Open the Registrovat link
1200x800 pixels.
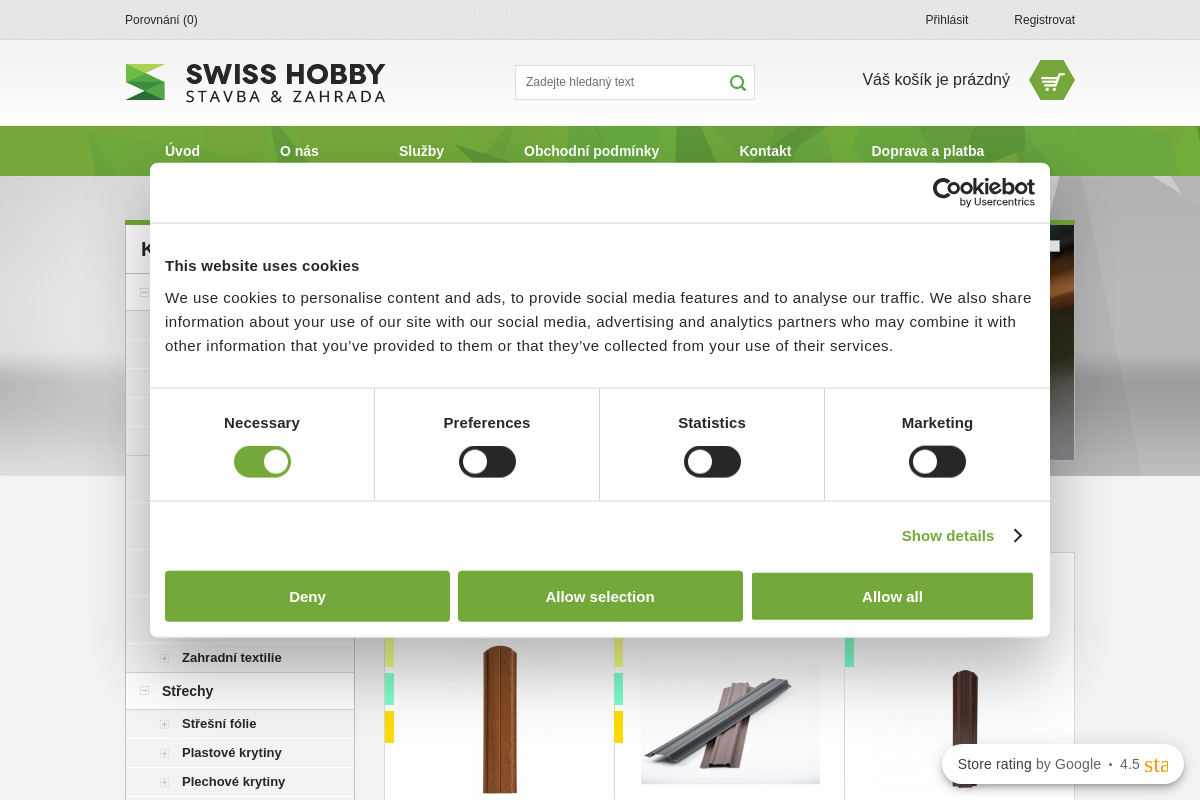(x=1044, y=19)
